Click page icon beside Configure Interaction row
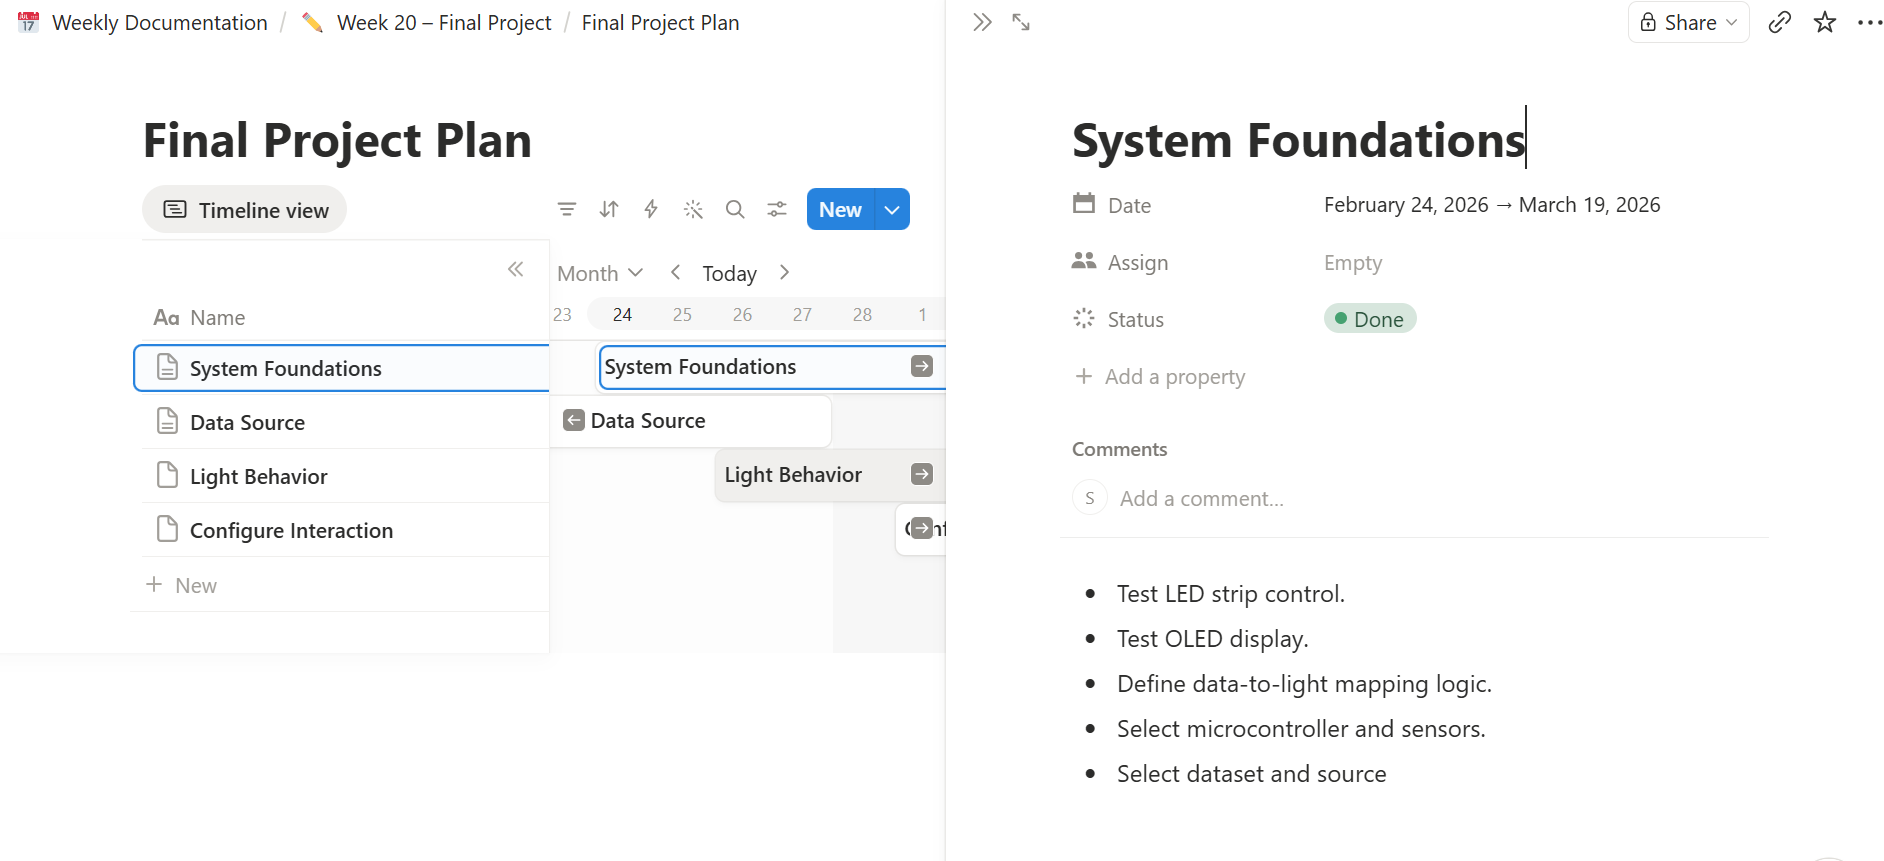 (x=168, y=529)
